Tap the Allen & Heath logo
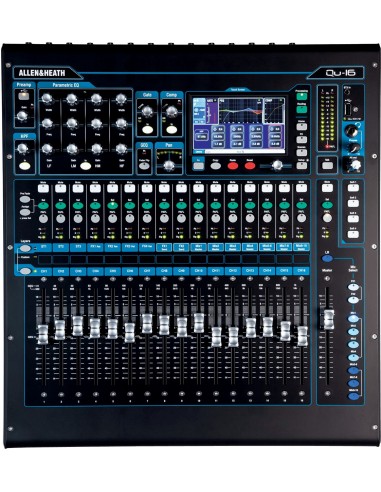This screenshot has width=381, height=492. tap(42, 73)
